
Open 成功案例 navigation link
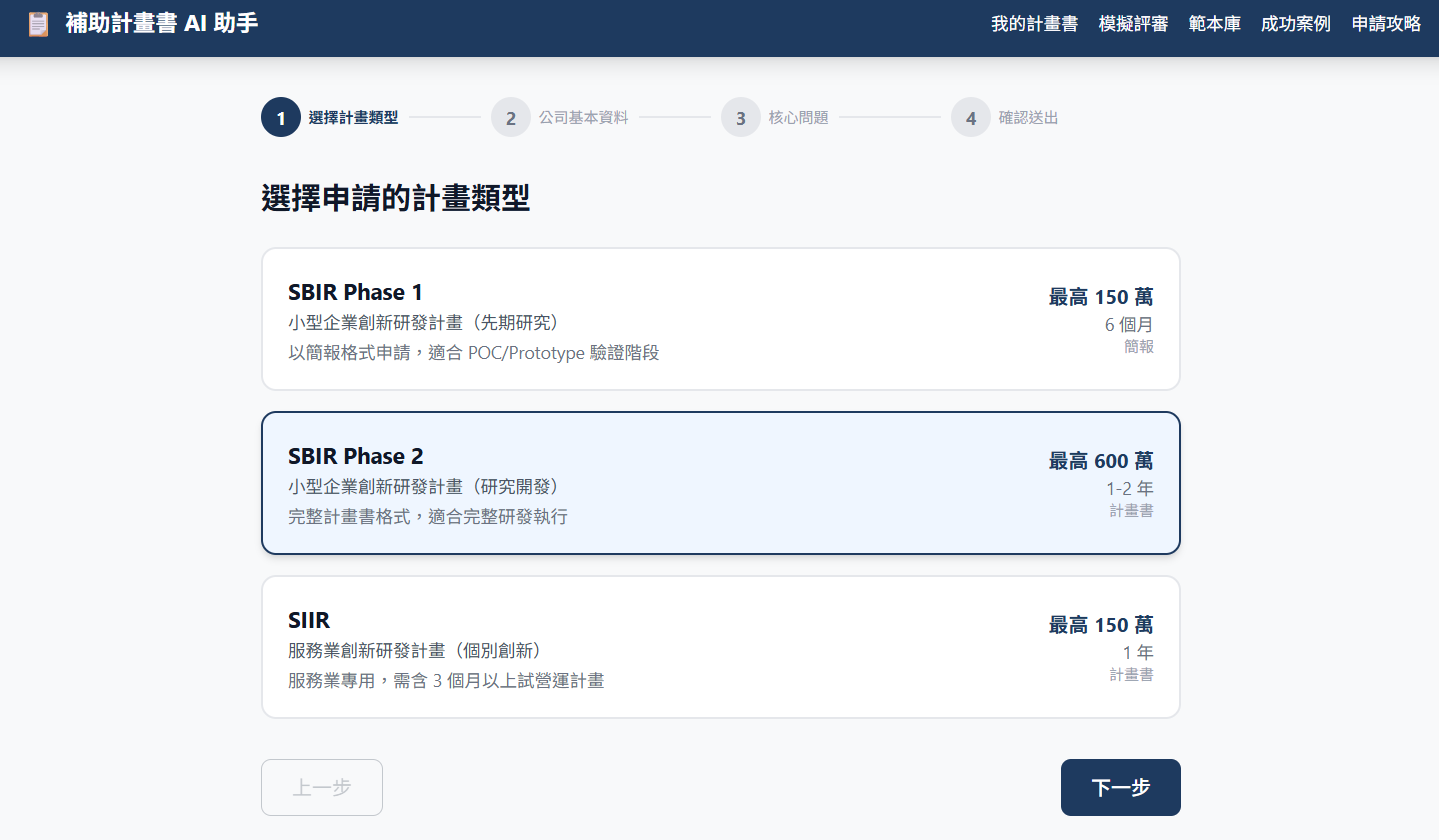click(1296, 24)
